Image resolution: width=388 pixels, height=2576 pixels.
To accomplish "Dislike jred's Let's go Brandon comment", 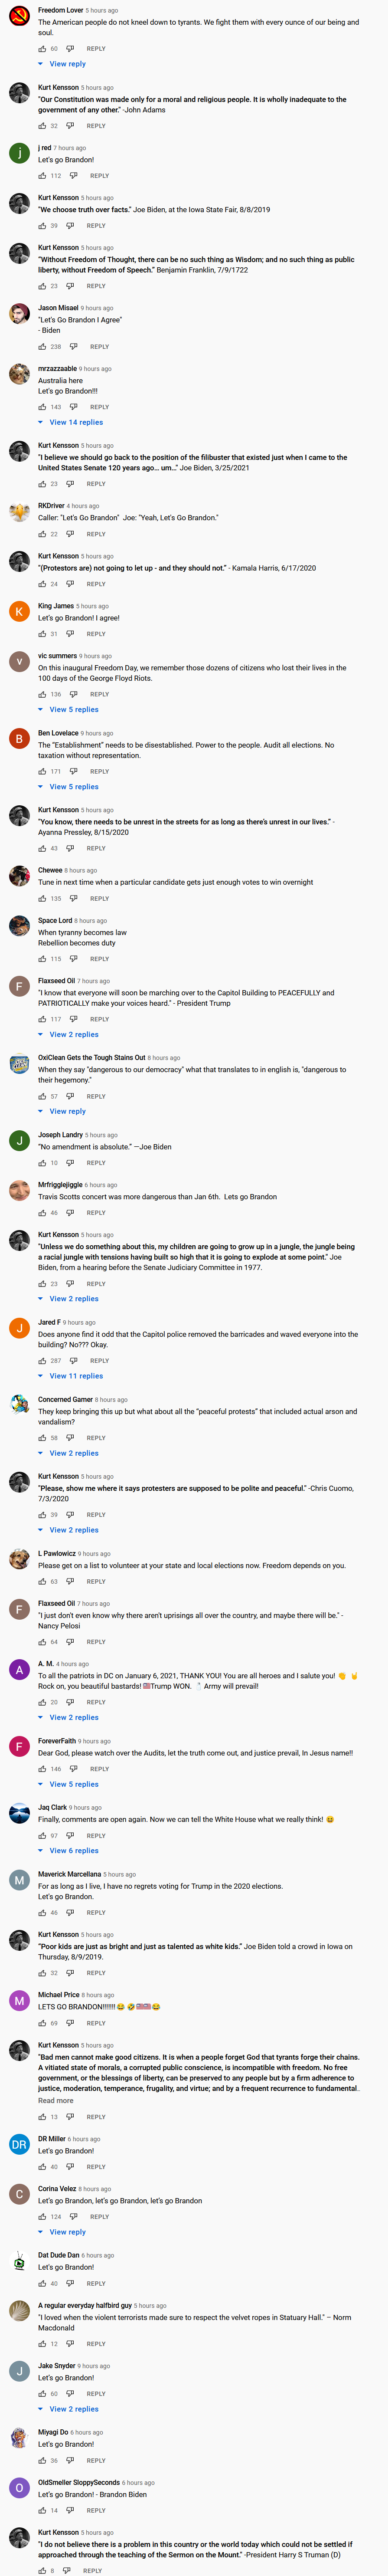I will click(73, 176).
